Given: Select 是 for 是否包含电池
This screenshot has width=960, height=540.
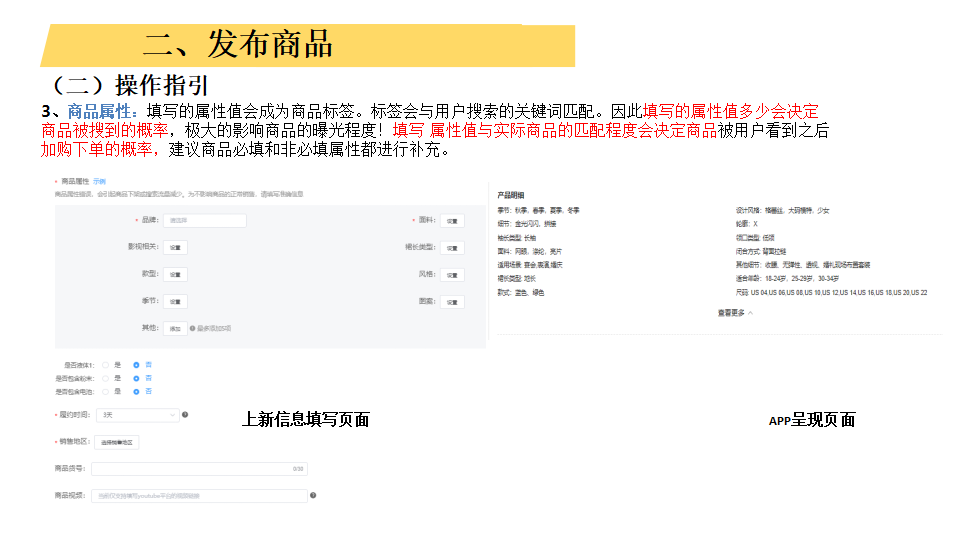Looking at the screenshot, I should (105, 392).
